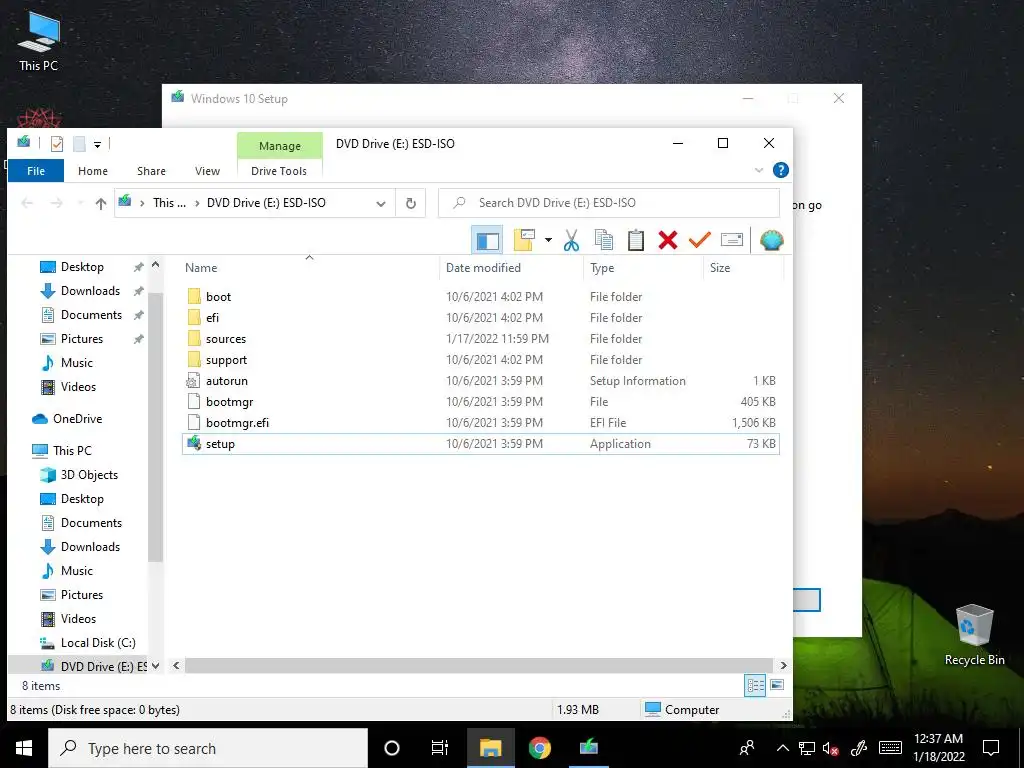
Task: Select the efi folder
Action: (212, 318)
